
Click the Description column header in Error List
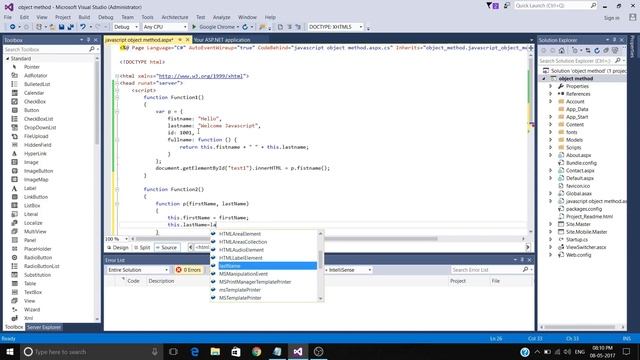[161, 281]
